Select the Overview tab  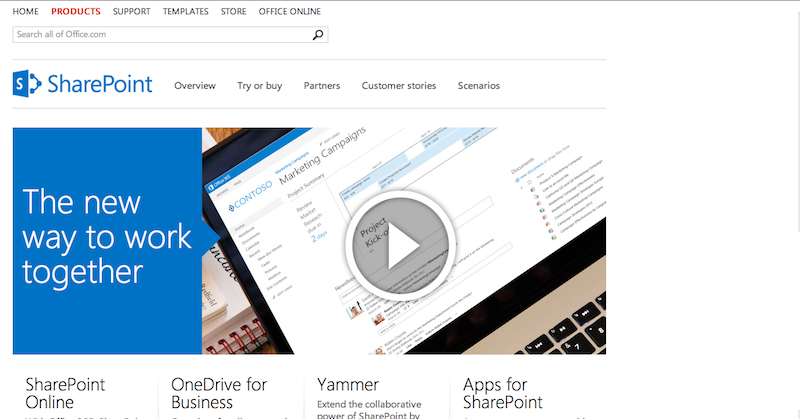(x=195, y=86)
